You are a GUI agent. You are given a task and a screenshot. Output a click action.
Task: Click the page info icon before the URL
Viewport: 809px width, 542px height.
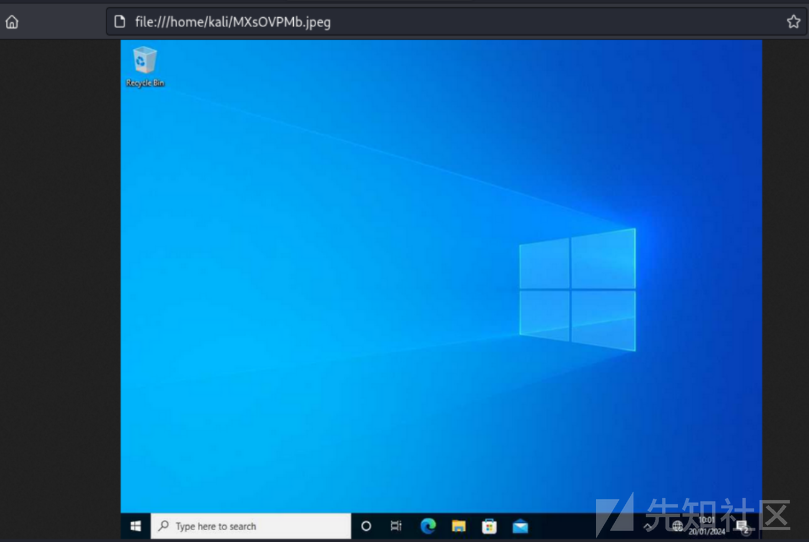click(x=120, y=22)
